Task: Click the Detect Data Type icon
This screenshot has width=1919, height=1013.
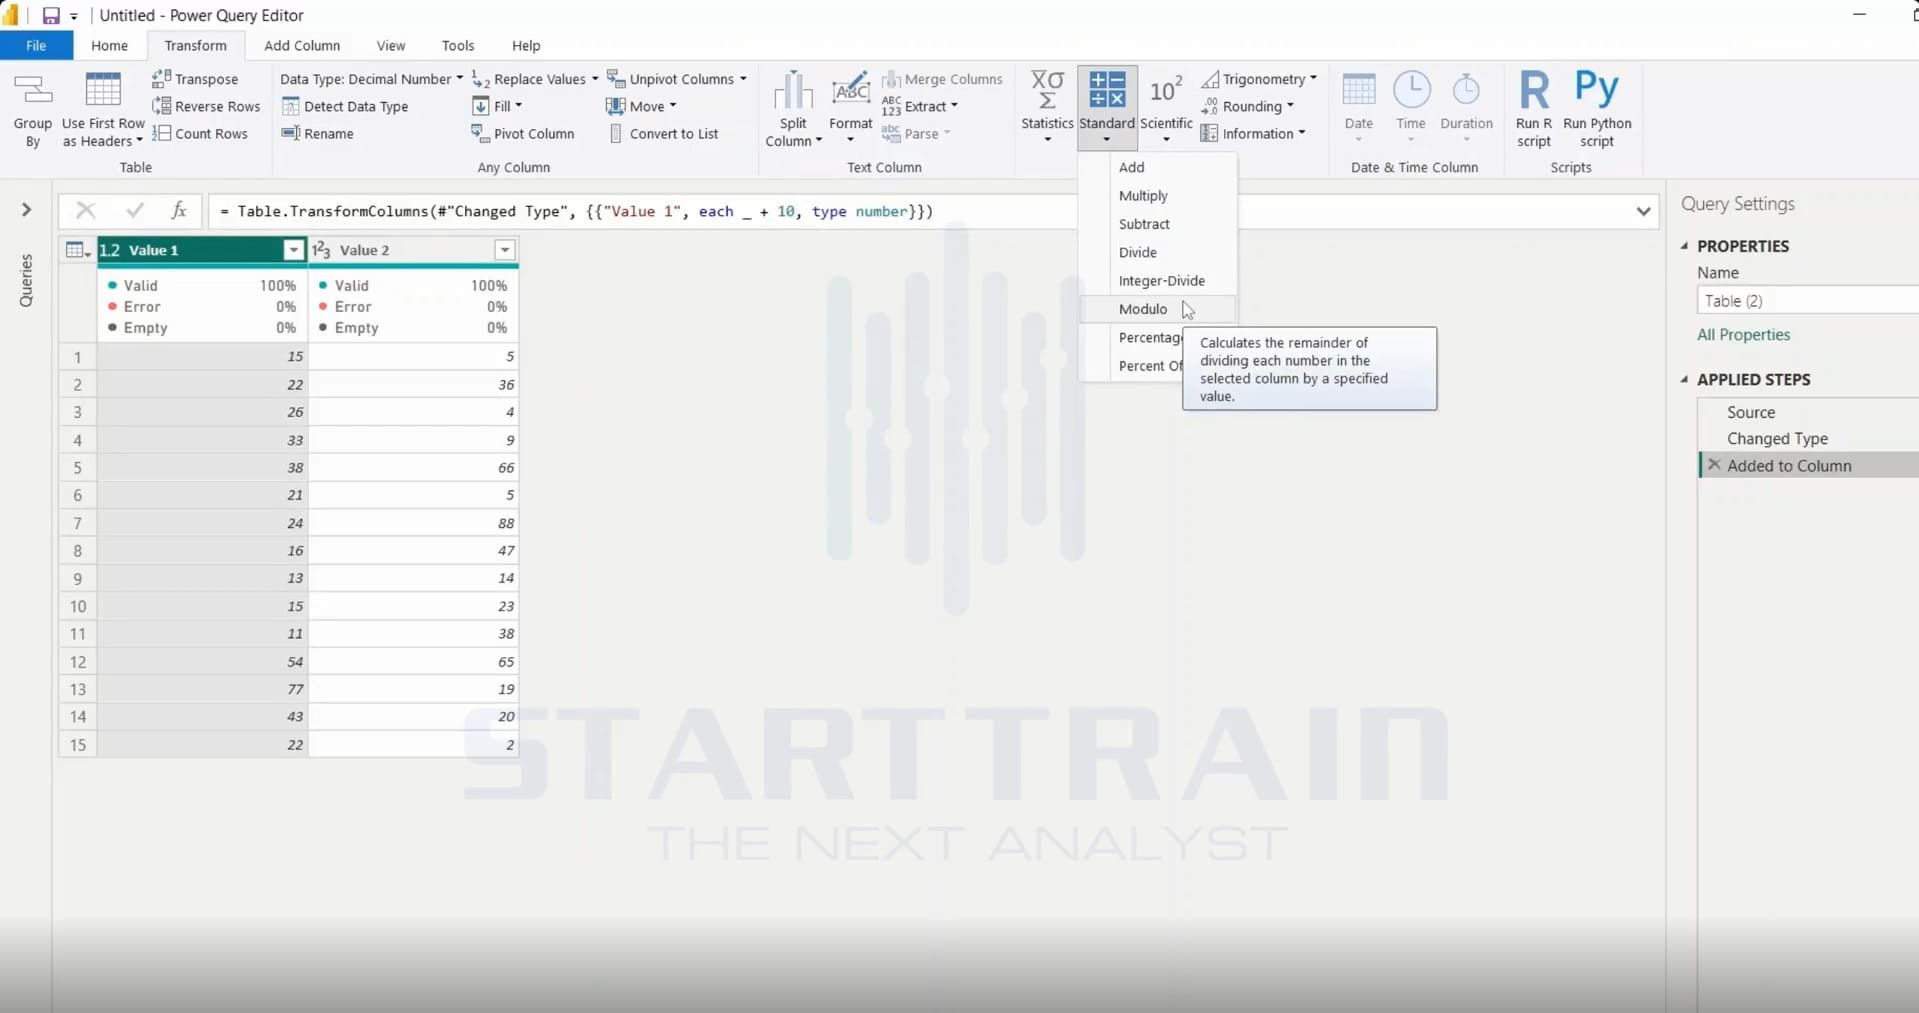Action: [291, 106]
